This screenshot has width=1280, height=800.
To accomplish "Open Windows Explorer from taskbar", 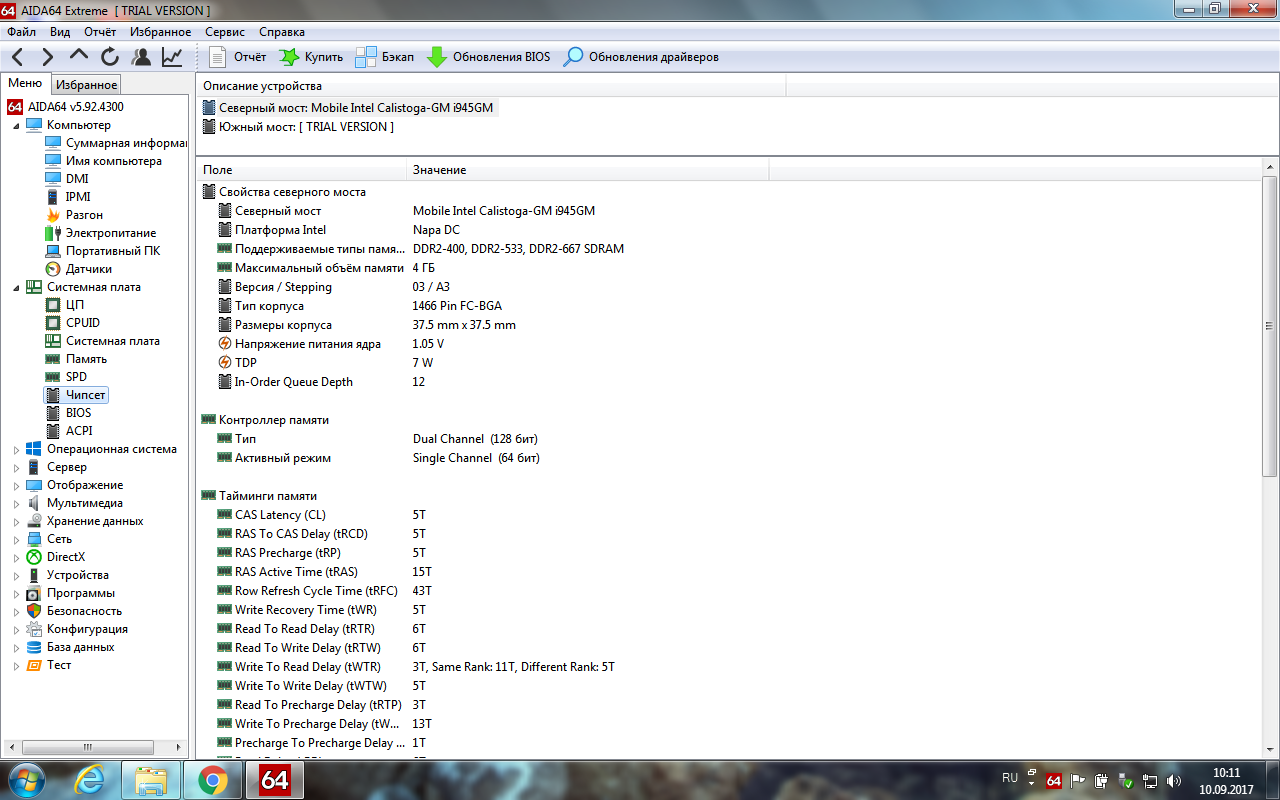I will coord(151,779).
